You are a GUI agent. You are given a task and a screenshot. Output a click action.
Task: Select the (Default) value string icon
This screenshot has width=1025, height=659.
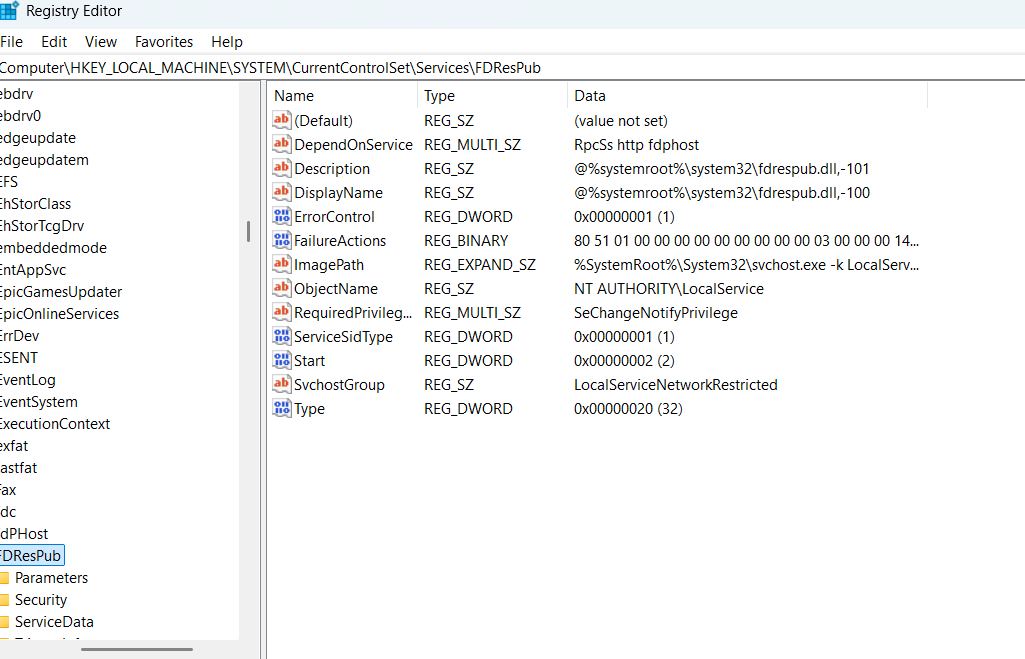point(282,120)
